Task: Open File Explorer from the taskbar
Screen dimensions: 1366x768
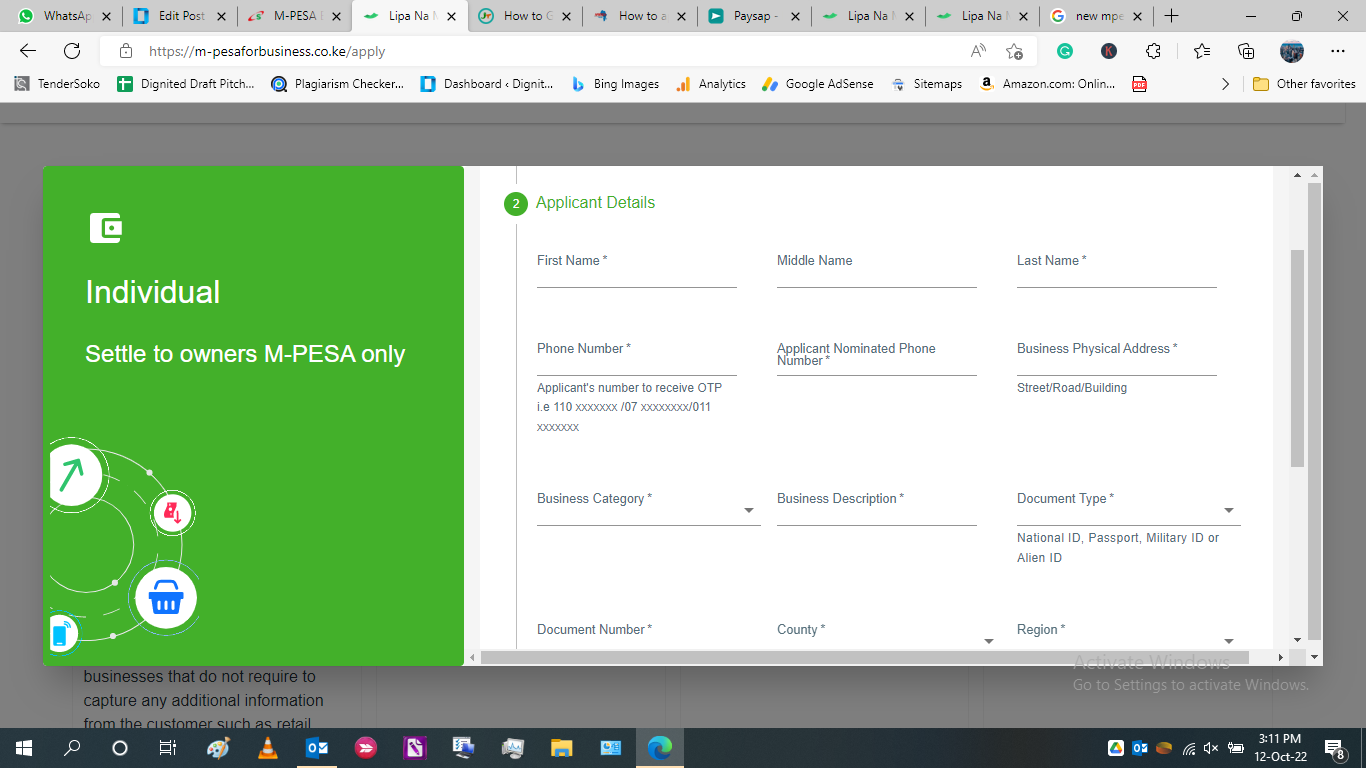Action: click(x=561, y=748)
